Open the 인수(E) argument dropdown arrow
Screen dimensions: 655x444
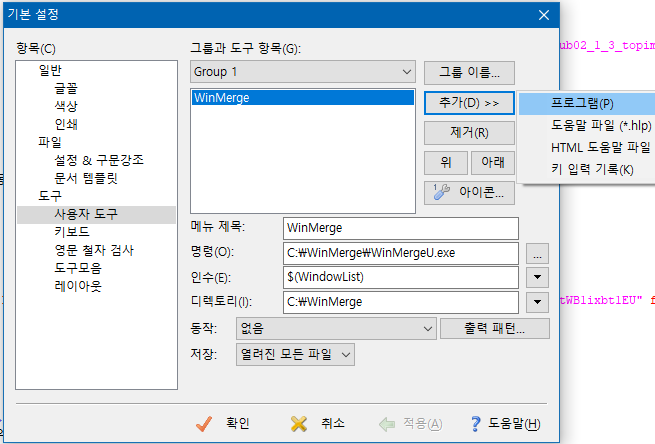(x=537, y=277)
